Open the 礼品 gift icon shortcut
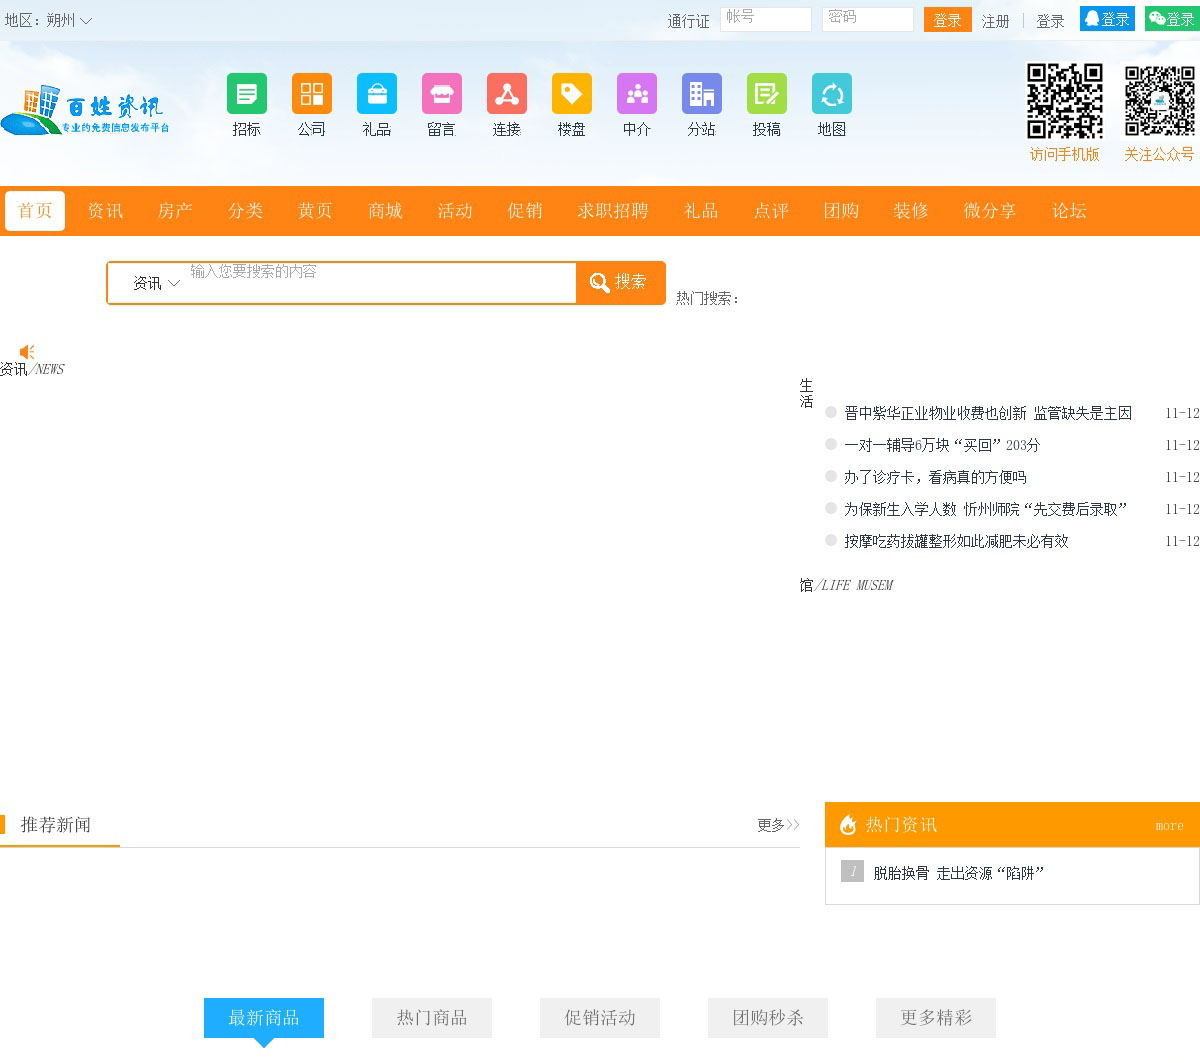The height and width of the screenshot is (1063, 1200). coord(376,94)
